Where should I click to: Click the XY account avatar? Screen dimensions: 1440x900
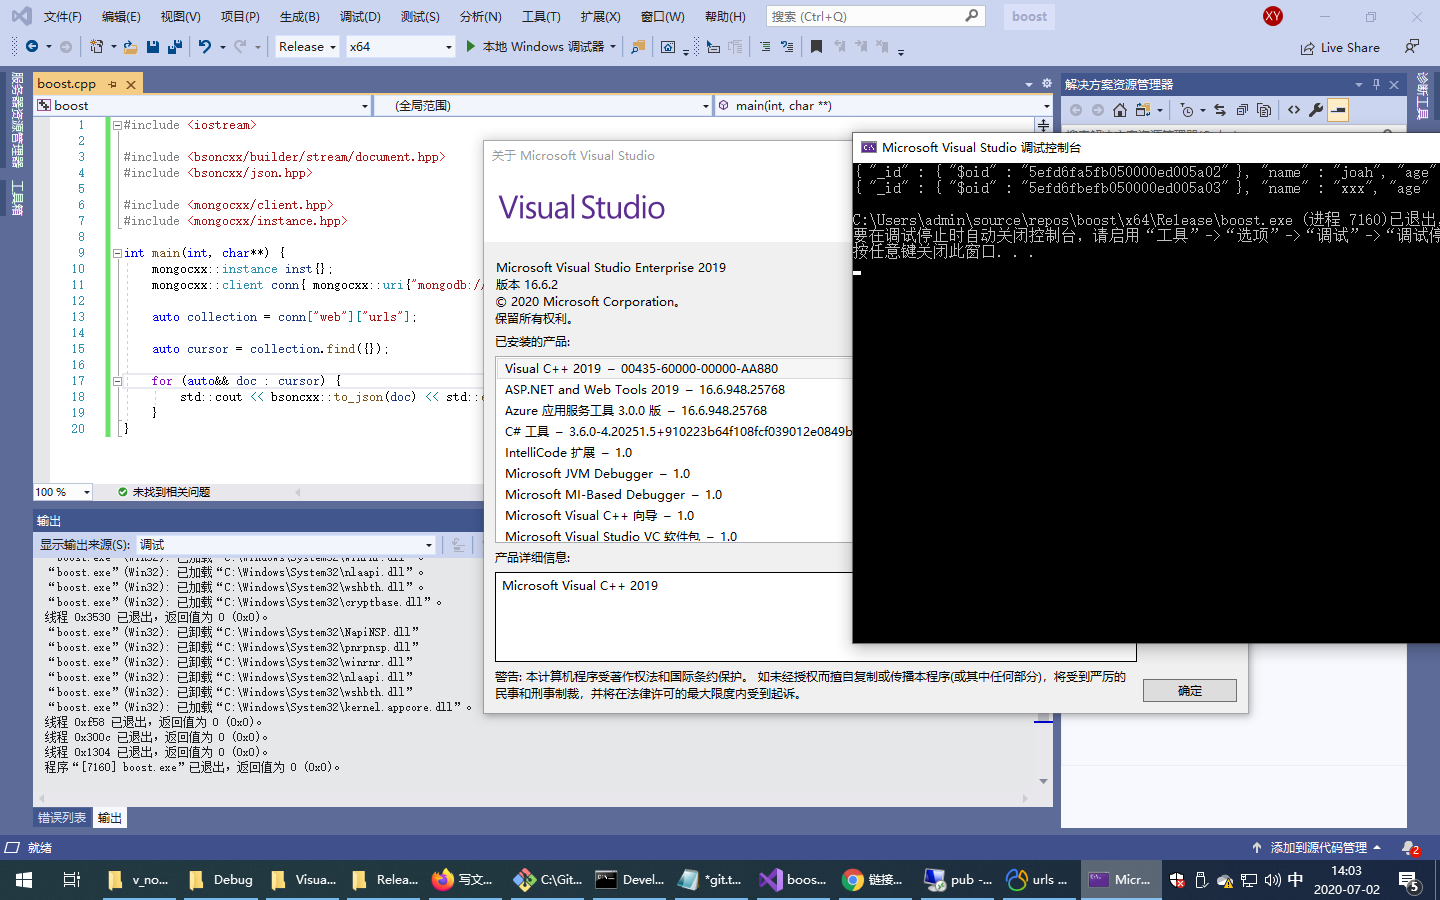[1273, 16]
